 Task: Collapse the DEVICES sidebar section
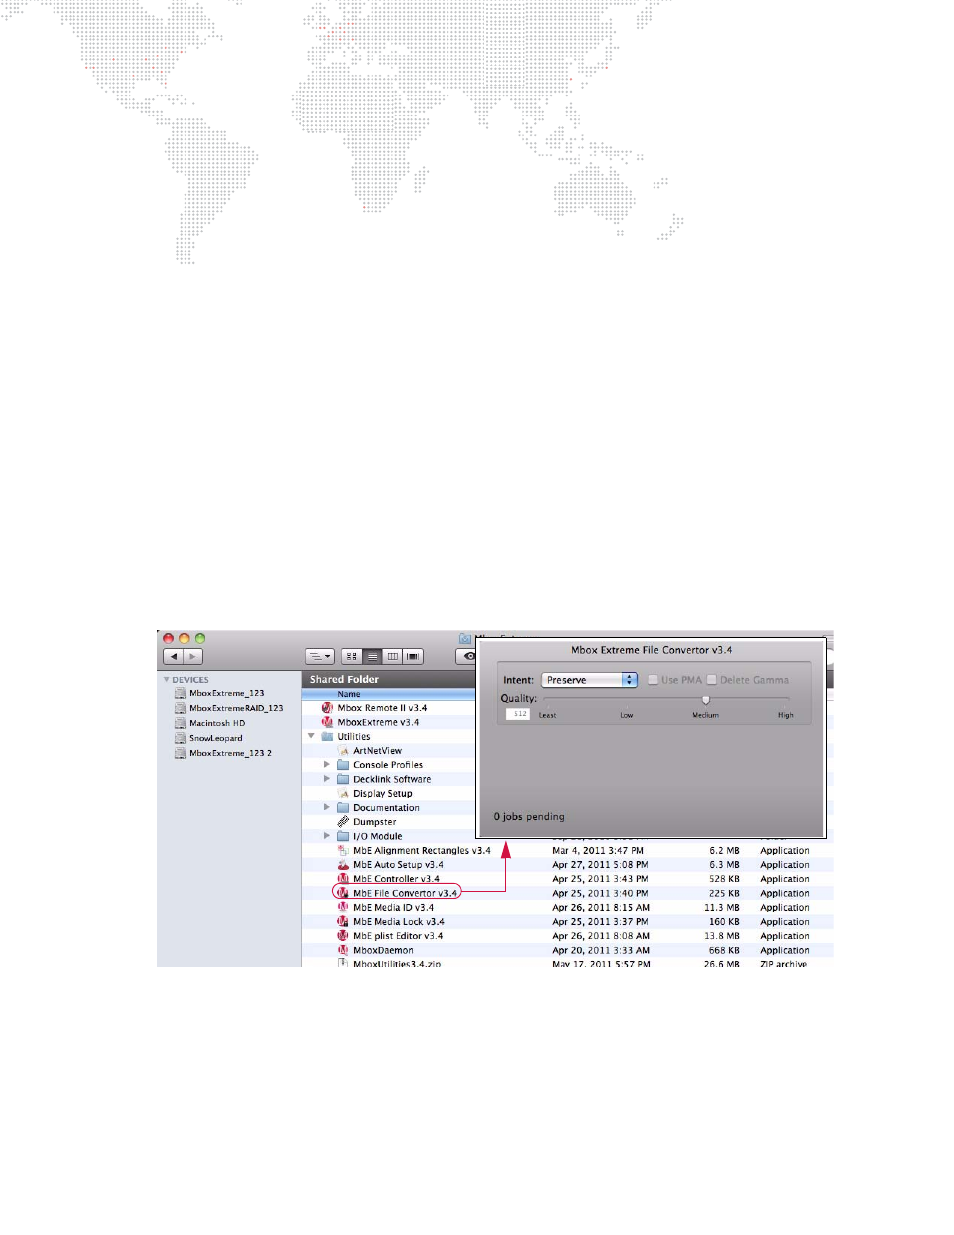166,680
